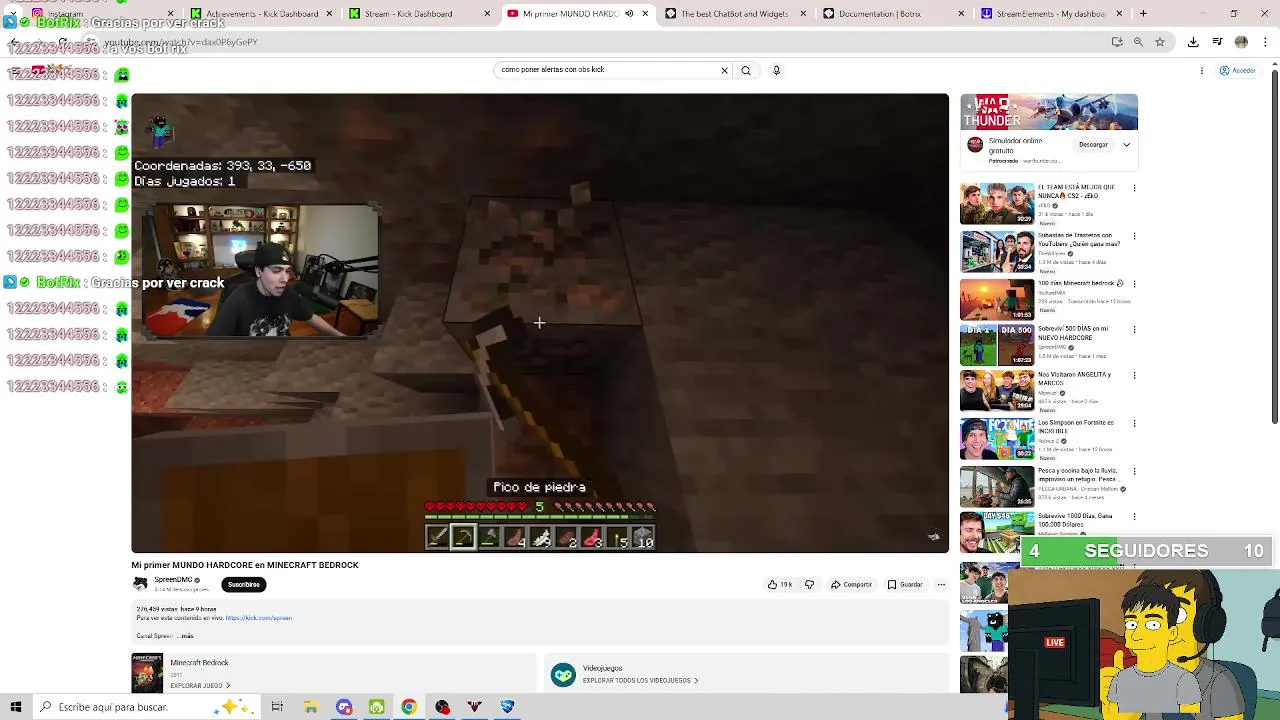Clear the YouTube search box text
This screenshot has width=1280, height=720.
point(724,70)
